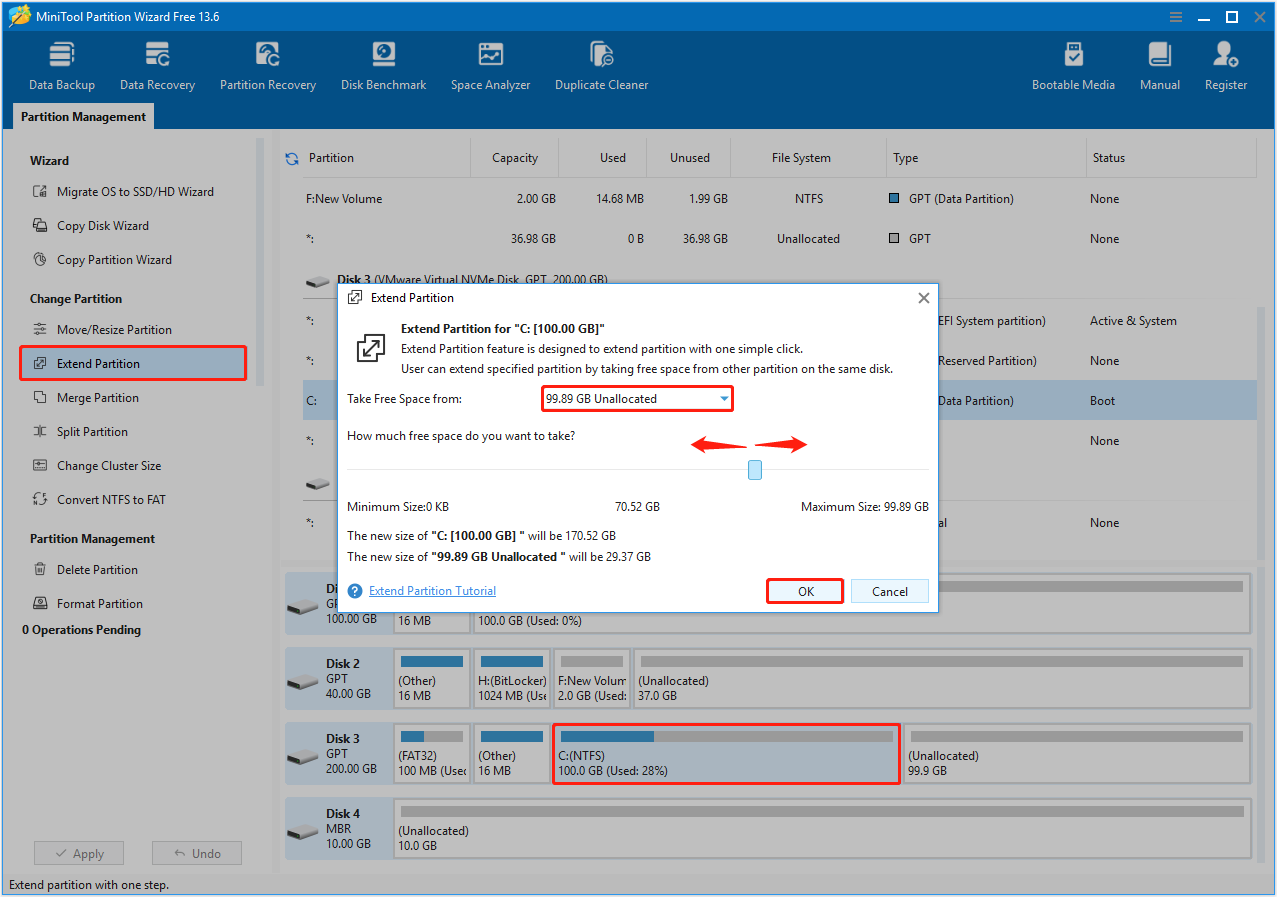Viewport: 1277px width, 897px height.
Task: Open the application hamburger menu
Action: click(x=1174, y=16)
